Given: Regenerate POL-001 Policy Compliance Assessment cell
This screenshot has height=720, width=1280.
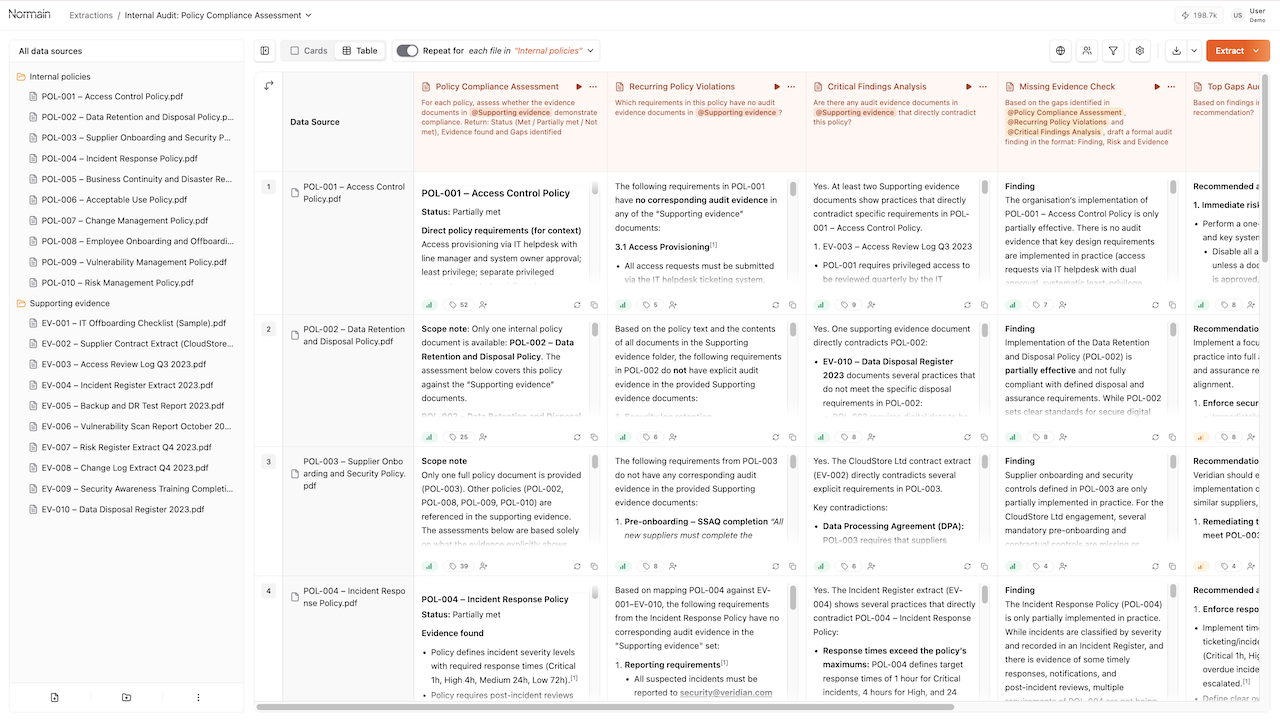Looking at the screenshot, I should click(x=578, y=305).
